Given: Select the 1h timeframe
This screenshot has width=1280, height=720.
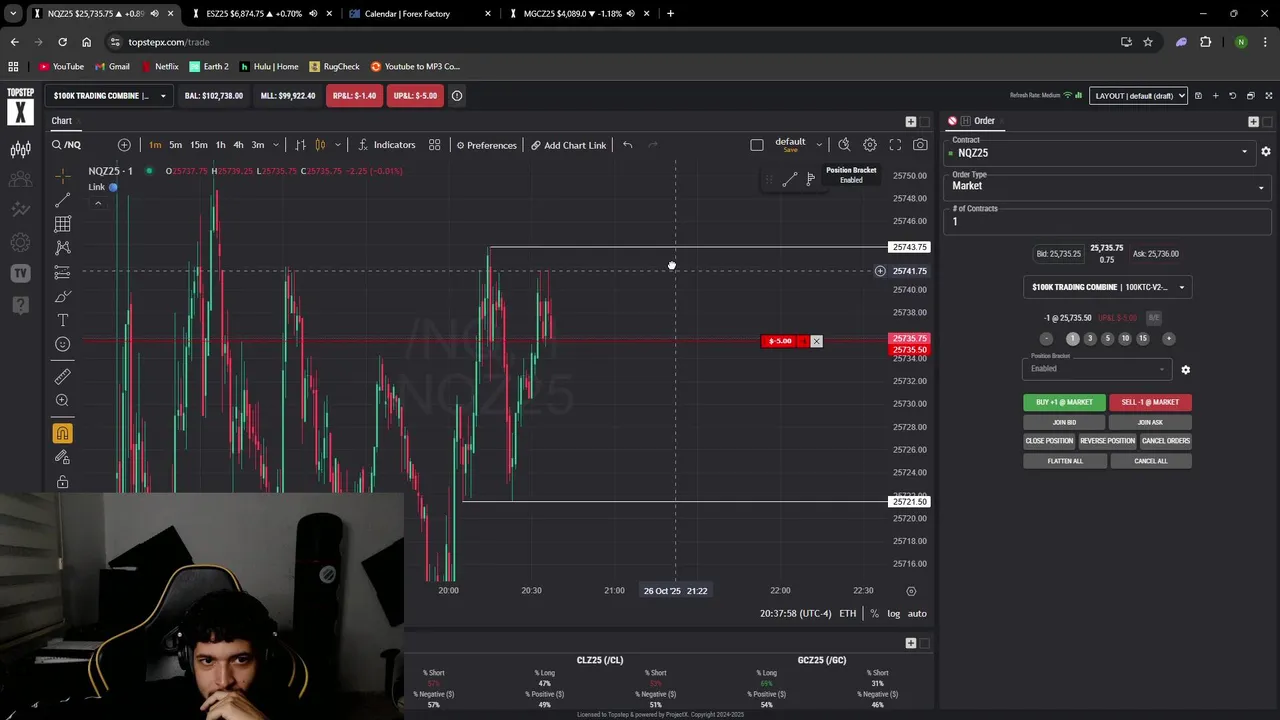Looking at the screenshot, I should [220, 145].
